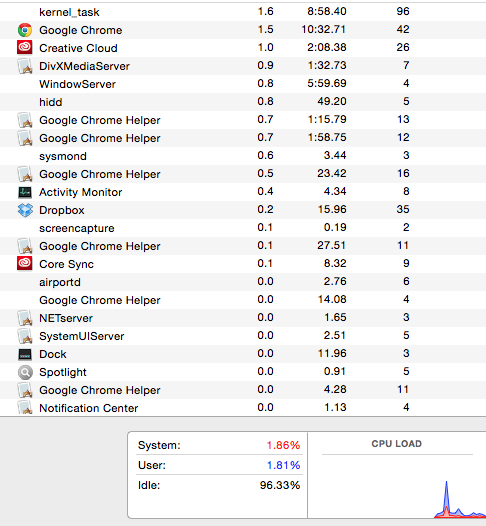Select the WindowServer process name
Screen dimensions: 486x526
tap(77, 84)
